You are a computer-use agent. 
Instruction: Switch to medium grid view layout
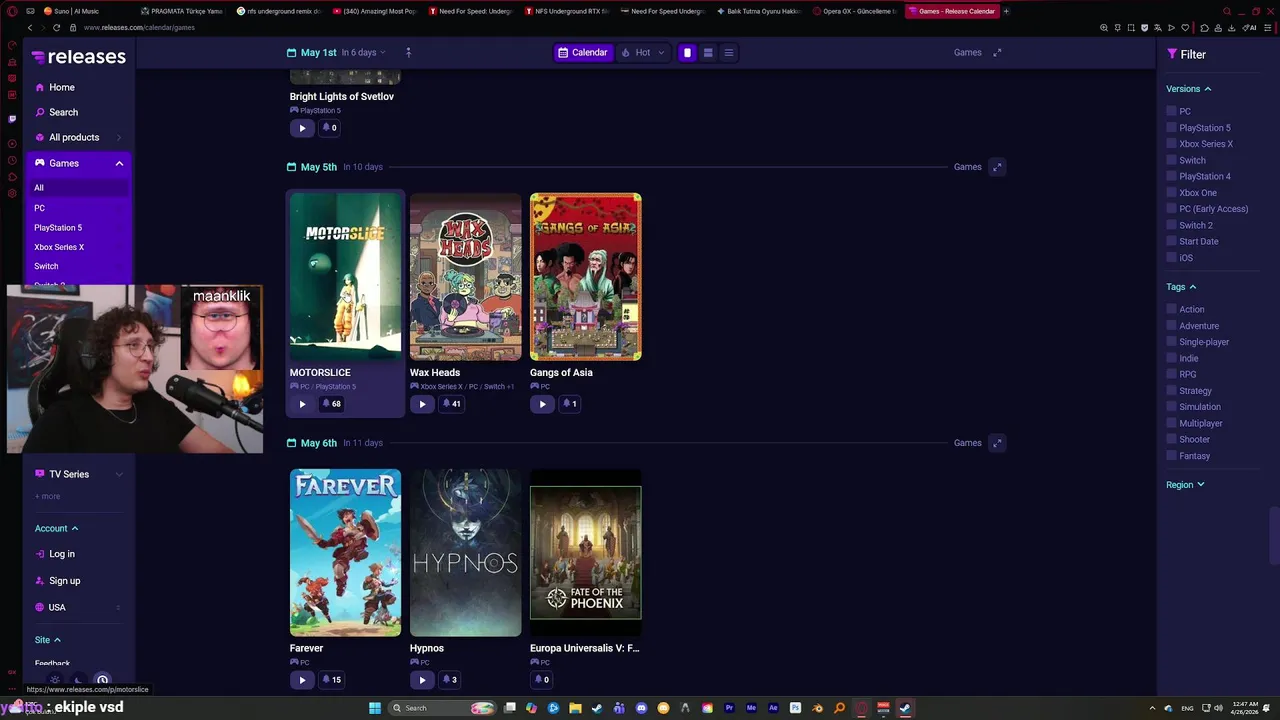pos(708,53)
